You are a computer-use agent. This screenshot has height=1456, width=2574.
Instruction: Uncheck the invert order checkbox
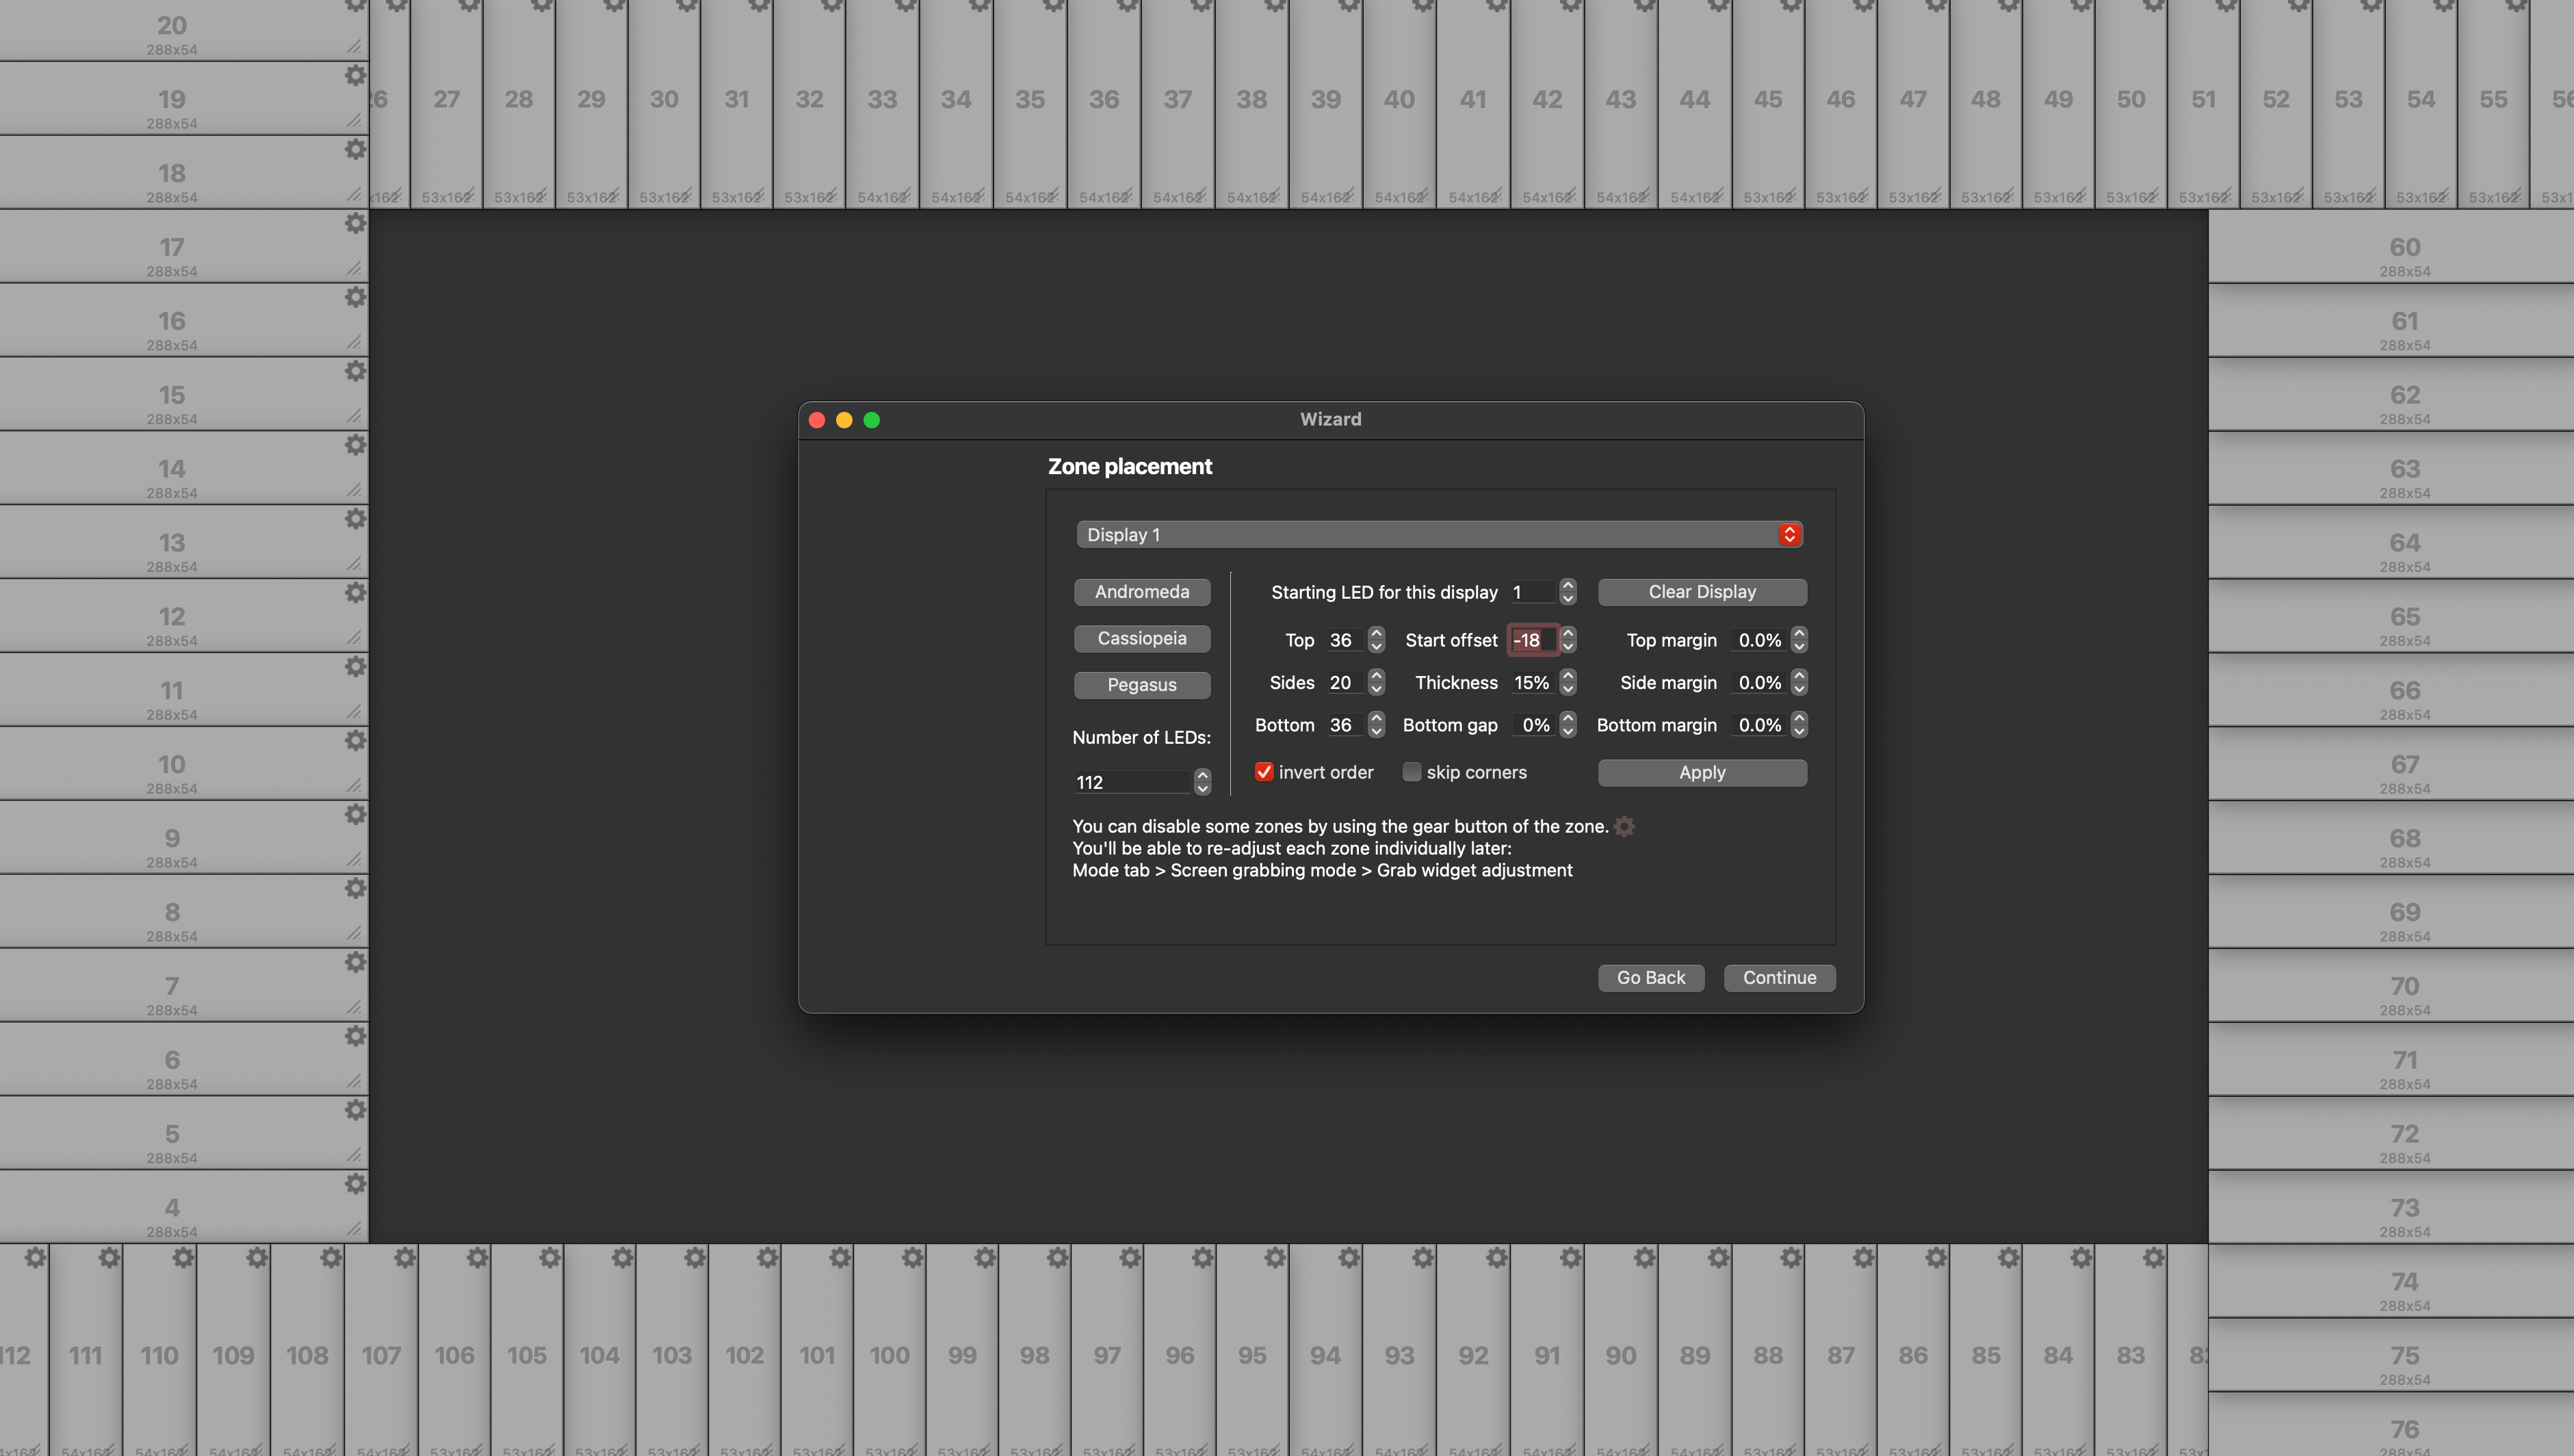click(1264, 772)
